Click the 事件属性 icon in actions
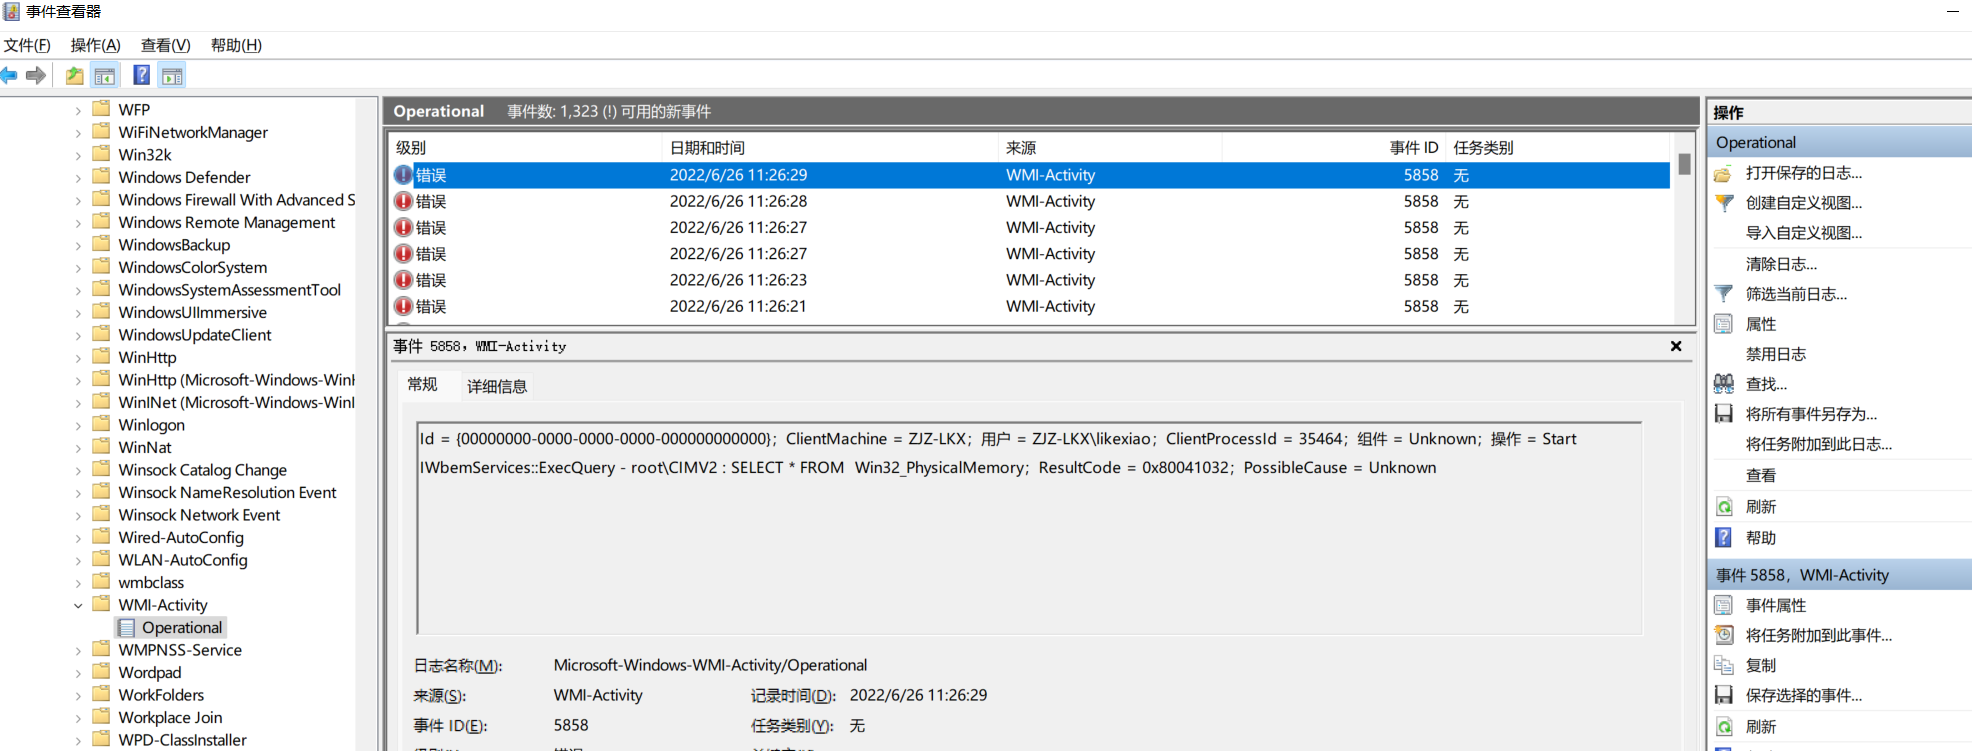Viewport: 1972px width, 751px height. coord(1723,605)
